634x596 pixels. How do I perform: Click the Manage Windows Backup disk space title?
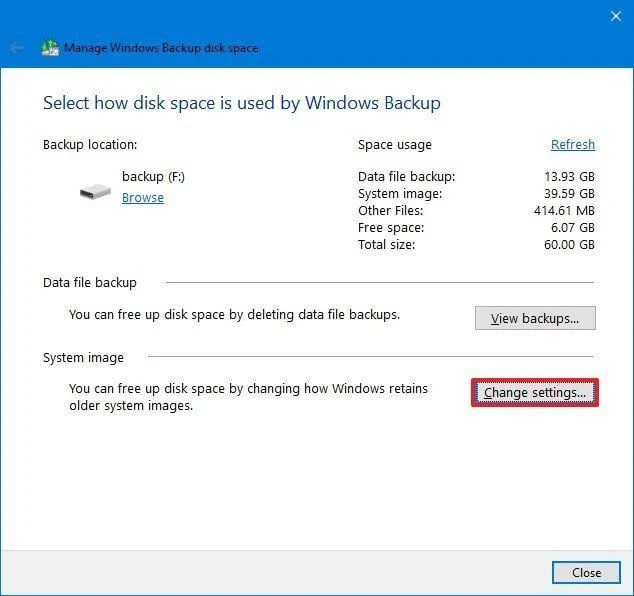161,47
